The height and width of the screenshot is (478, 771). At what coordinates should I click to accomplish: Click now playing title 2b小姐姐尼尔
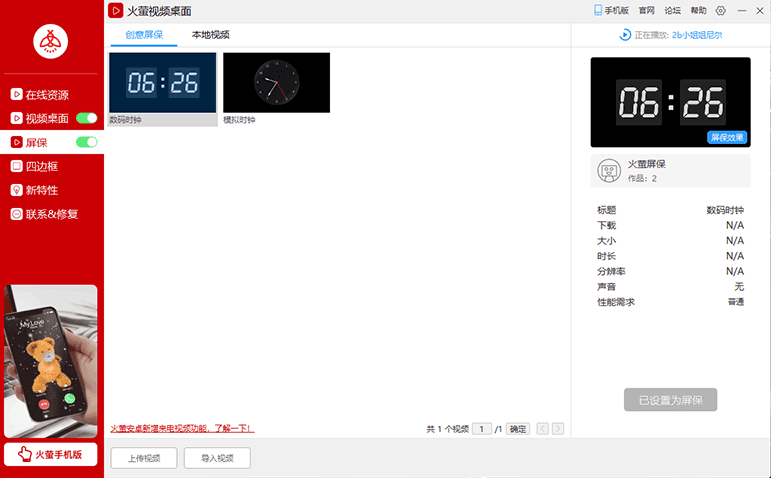click(x=697, y=35)
